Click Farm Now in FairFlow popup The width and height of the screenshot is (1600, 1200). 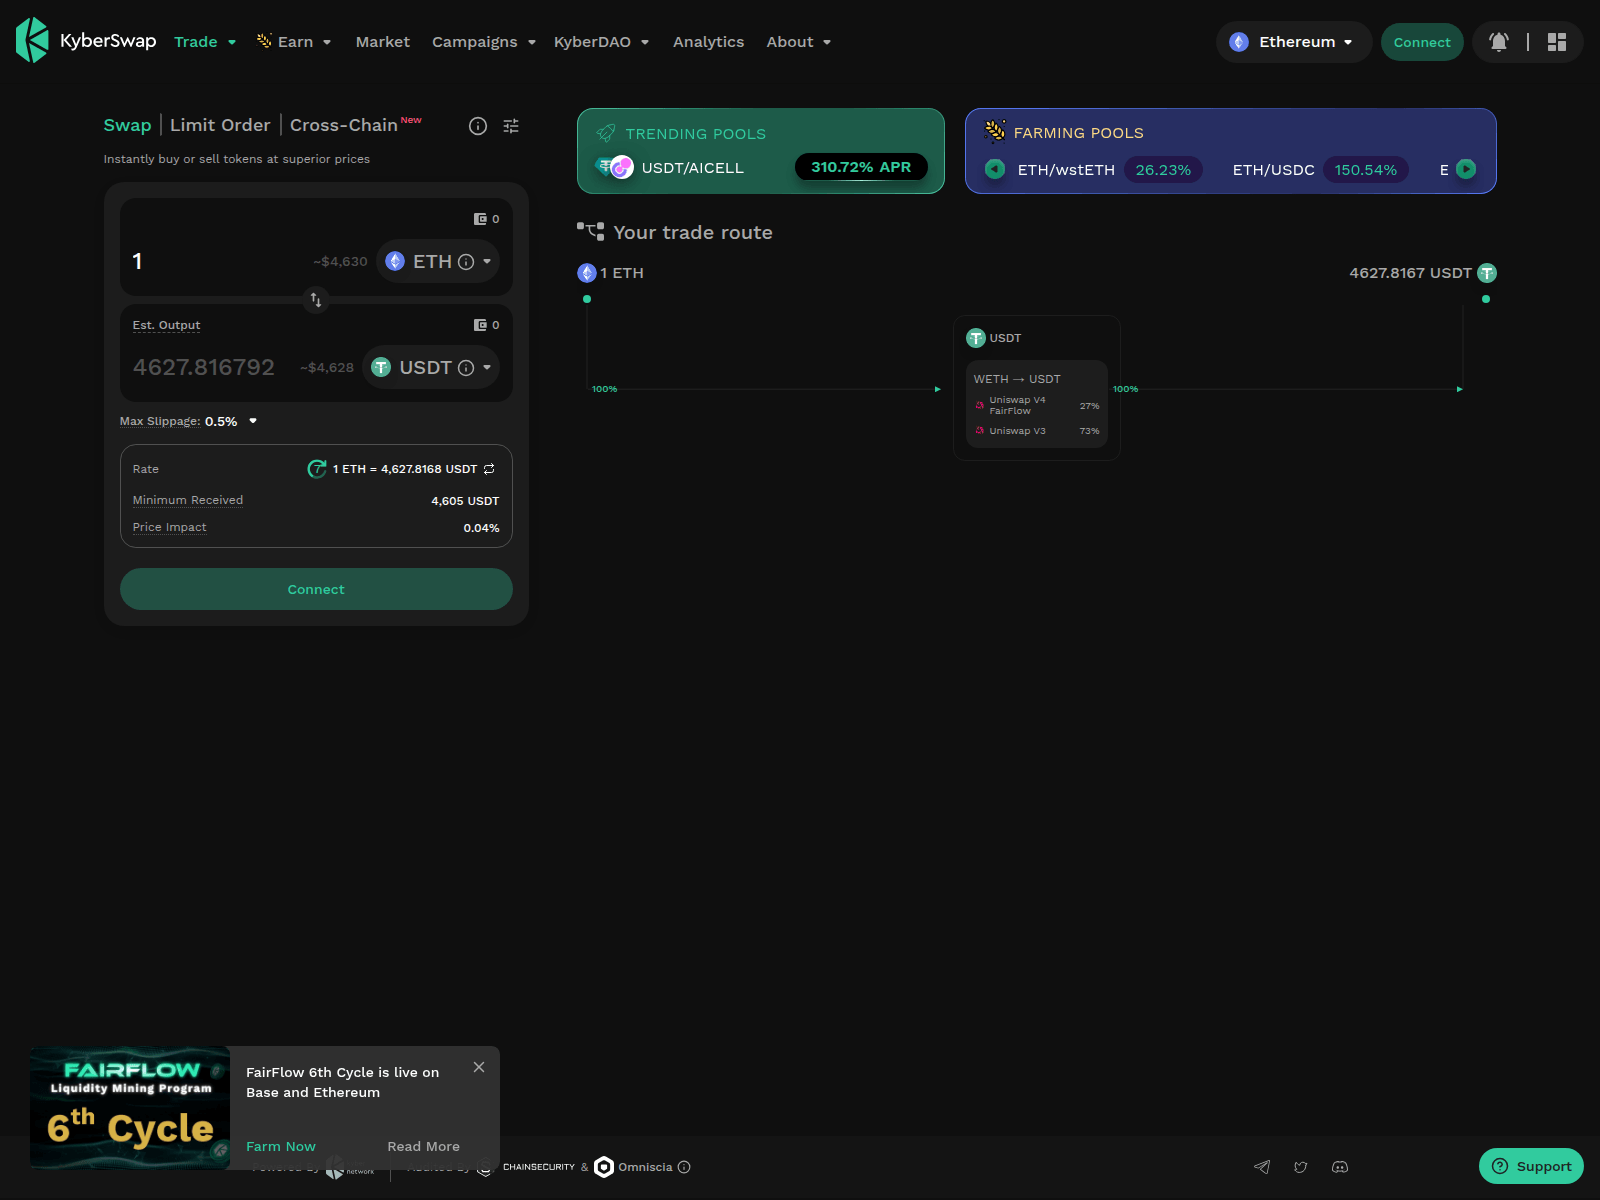(281, 1146)
